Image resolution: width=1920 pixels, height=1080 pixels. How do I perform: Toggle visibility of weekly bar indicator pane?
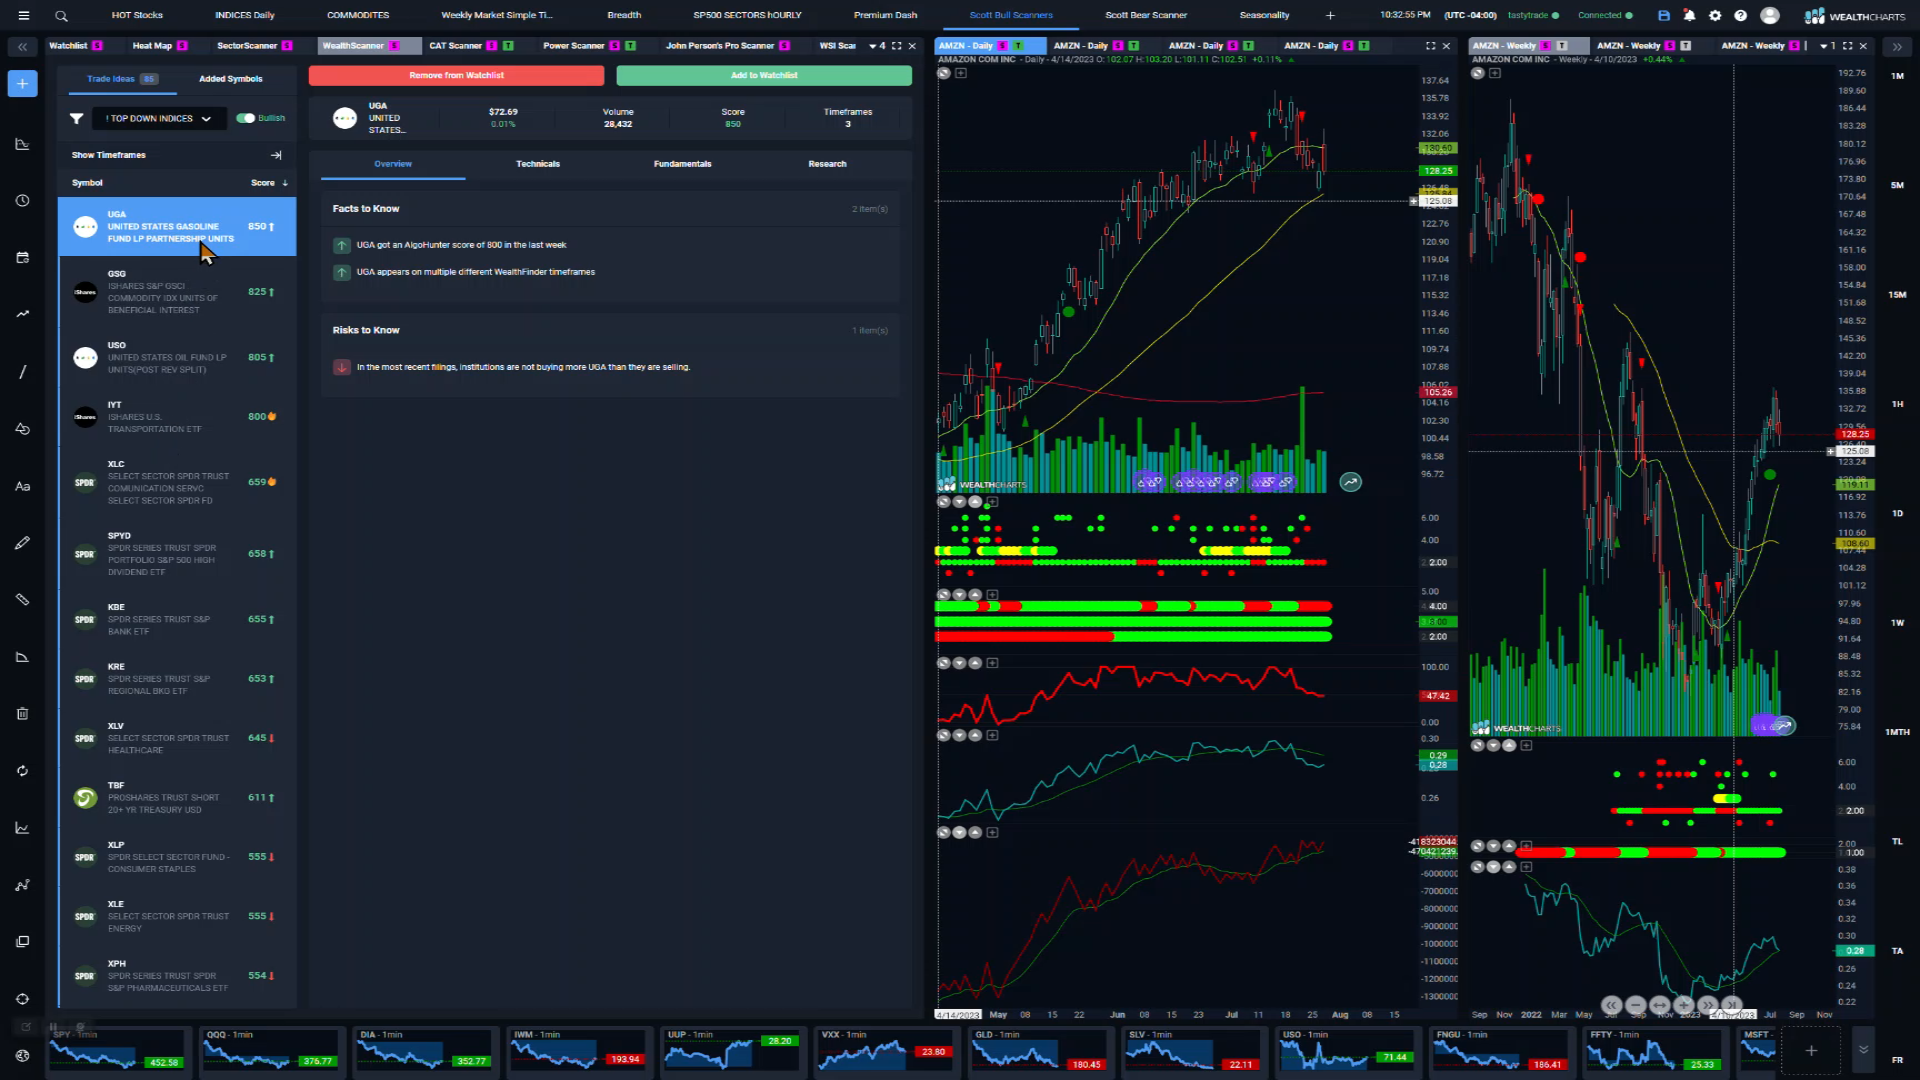pyautogui.click(x=1478, y=846)
